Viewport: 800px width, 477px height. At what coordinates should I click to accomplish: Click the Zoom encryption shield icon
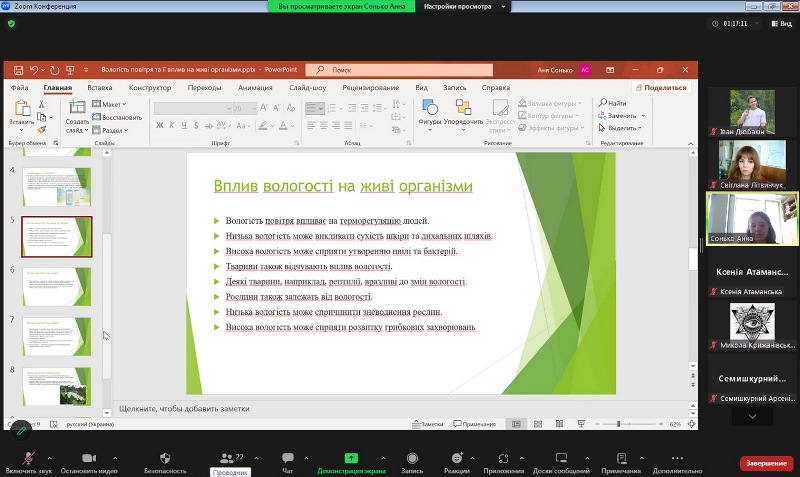(x=12, y=23)
